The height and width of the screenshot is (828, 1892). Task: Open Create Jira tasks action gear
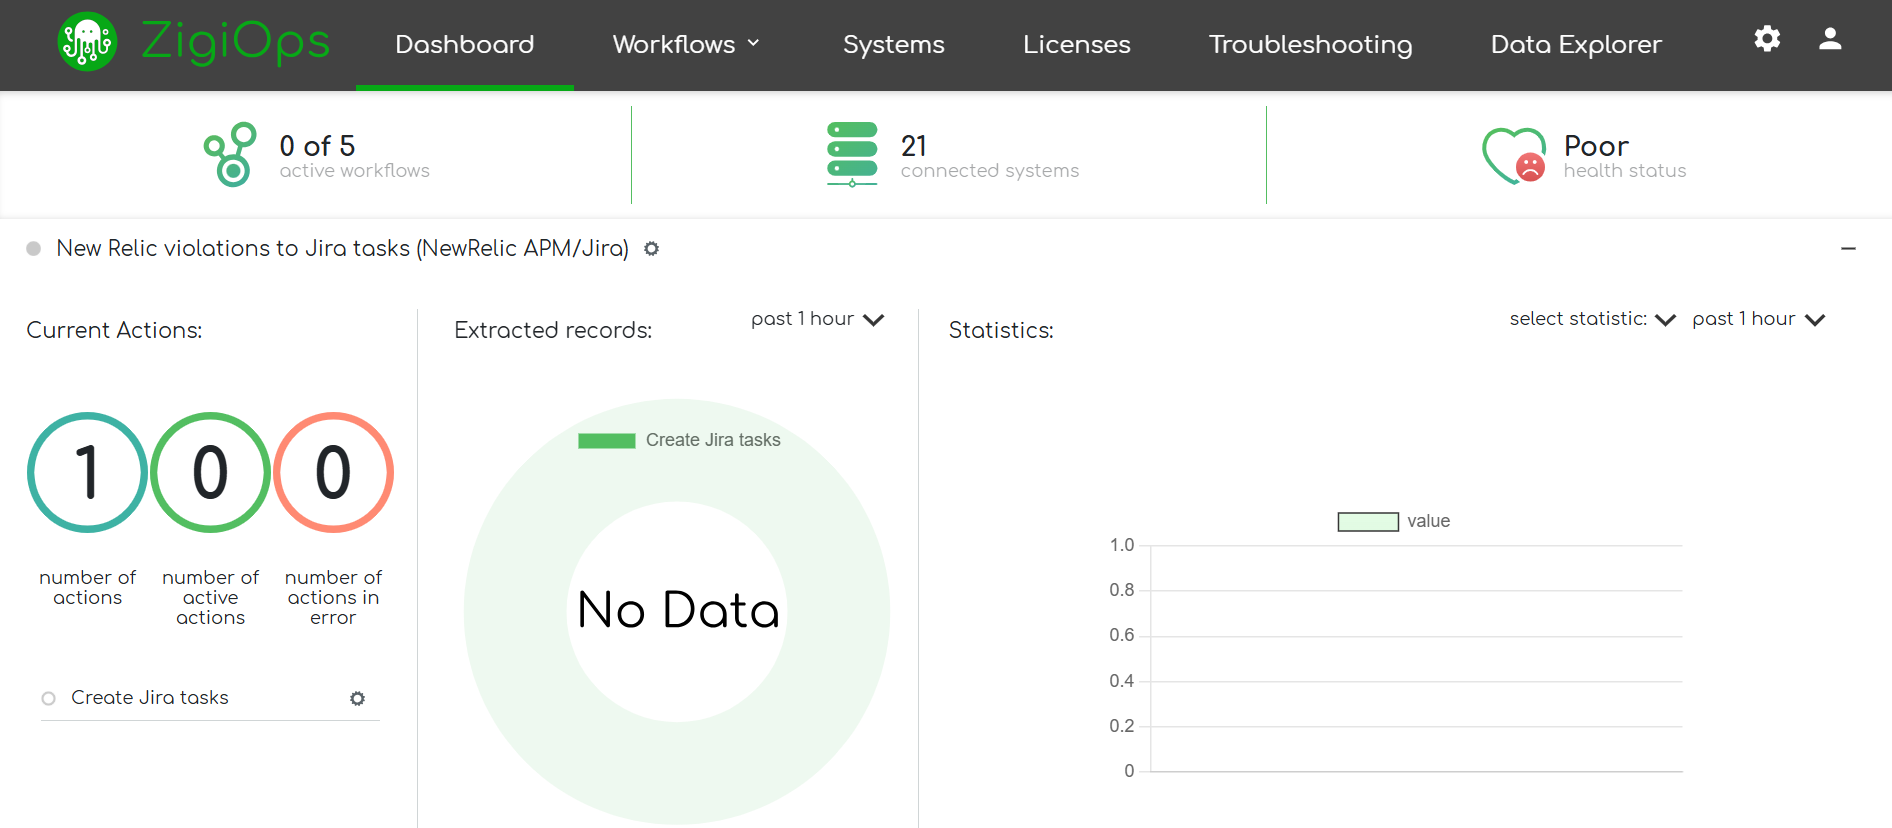(357, 699)
